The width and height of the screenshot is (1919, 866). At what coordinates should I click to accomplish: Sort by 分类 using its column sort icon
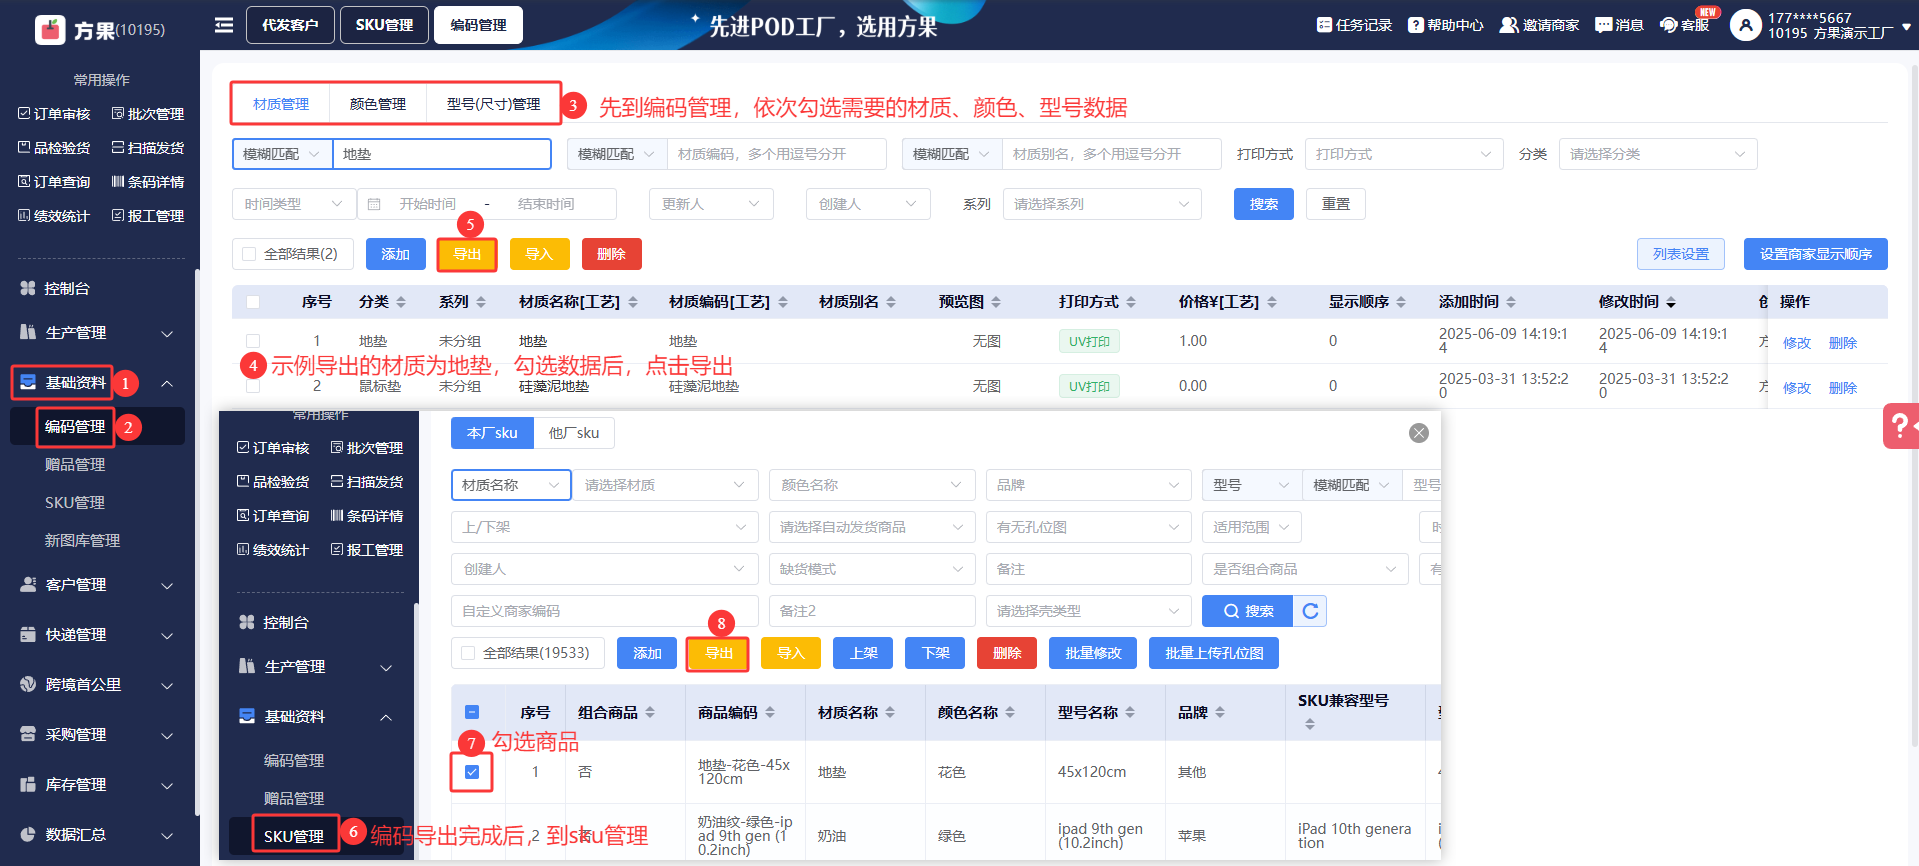coord(401,302)
